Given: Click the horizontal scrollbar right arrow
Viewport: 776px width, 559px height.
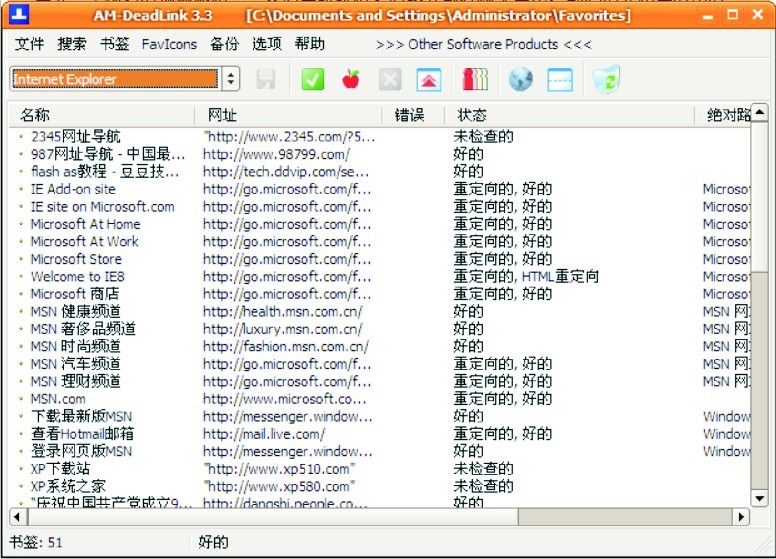Looking at the screenshot, I should 740,517.
